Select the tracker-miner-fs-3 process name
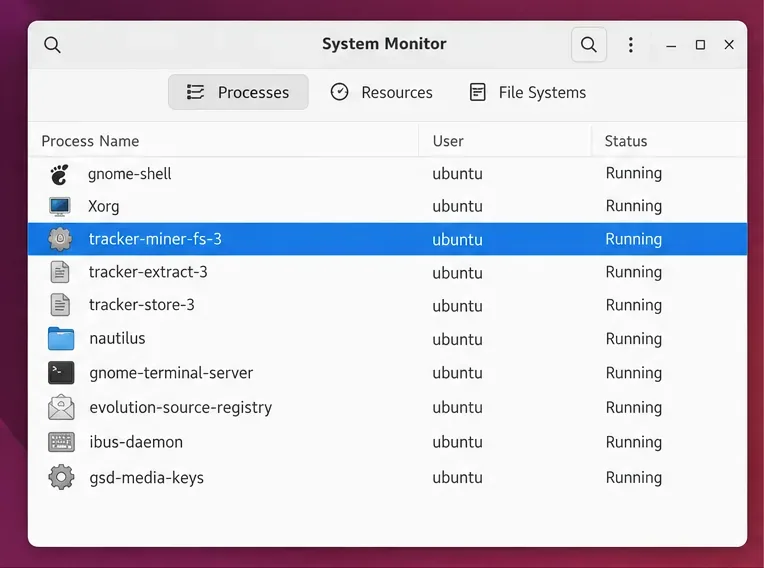Viewport: 764px width, 568px height. (x=155, y=239)
